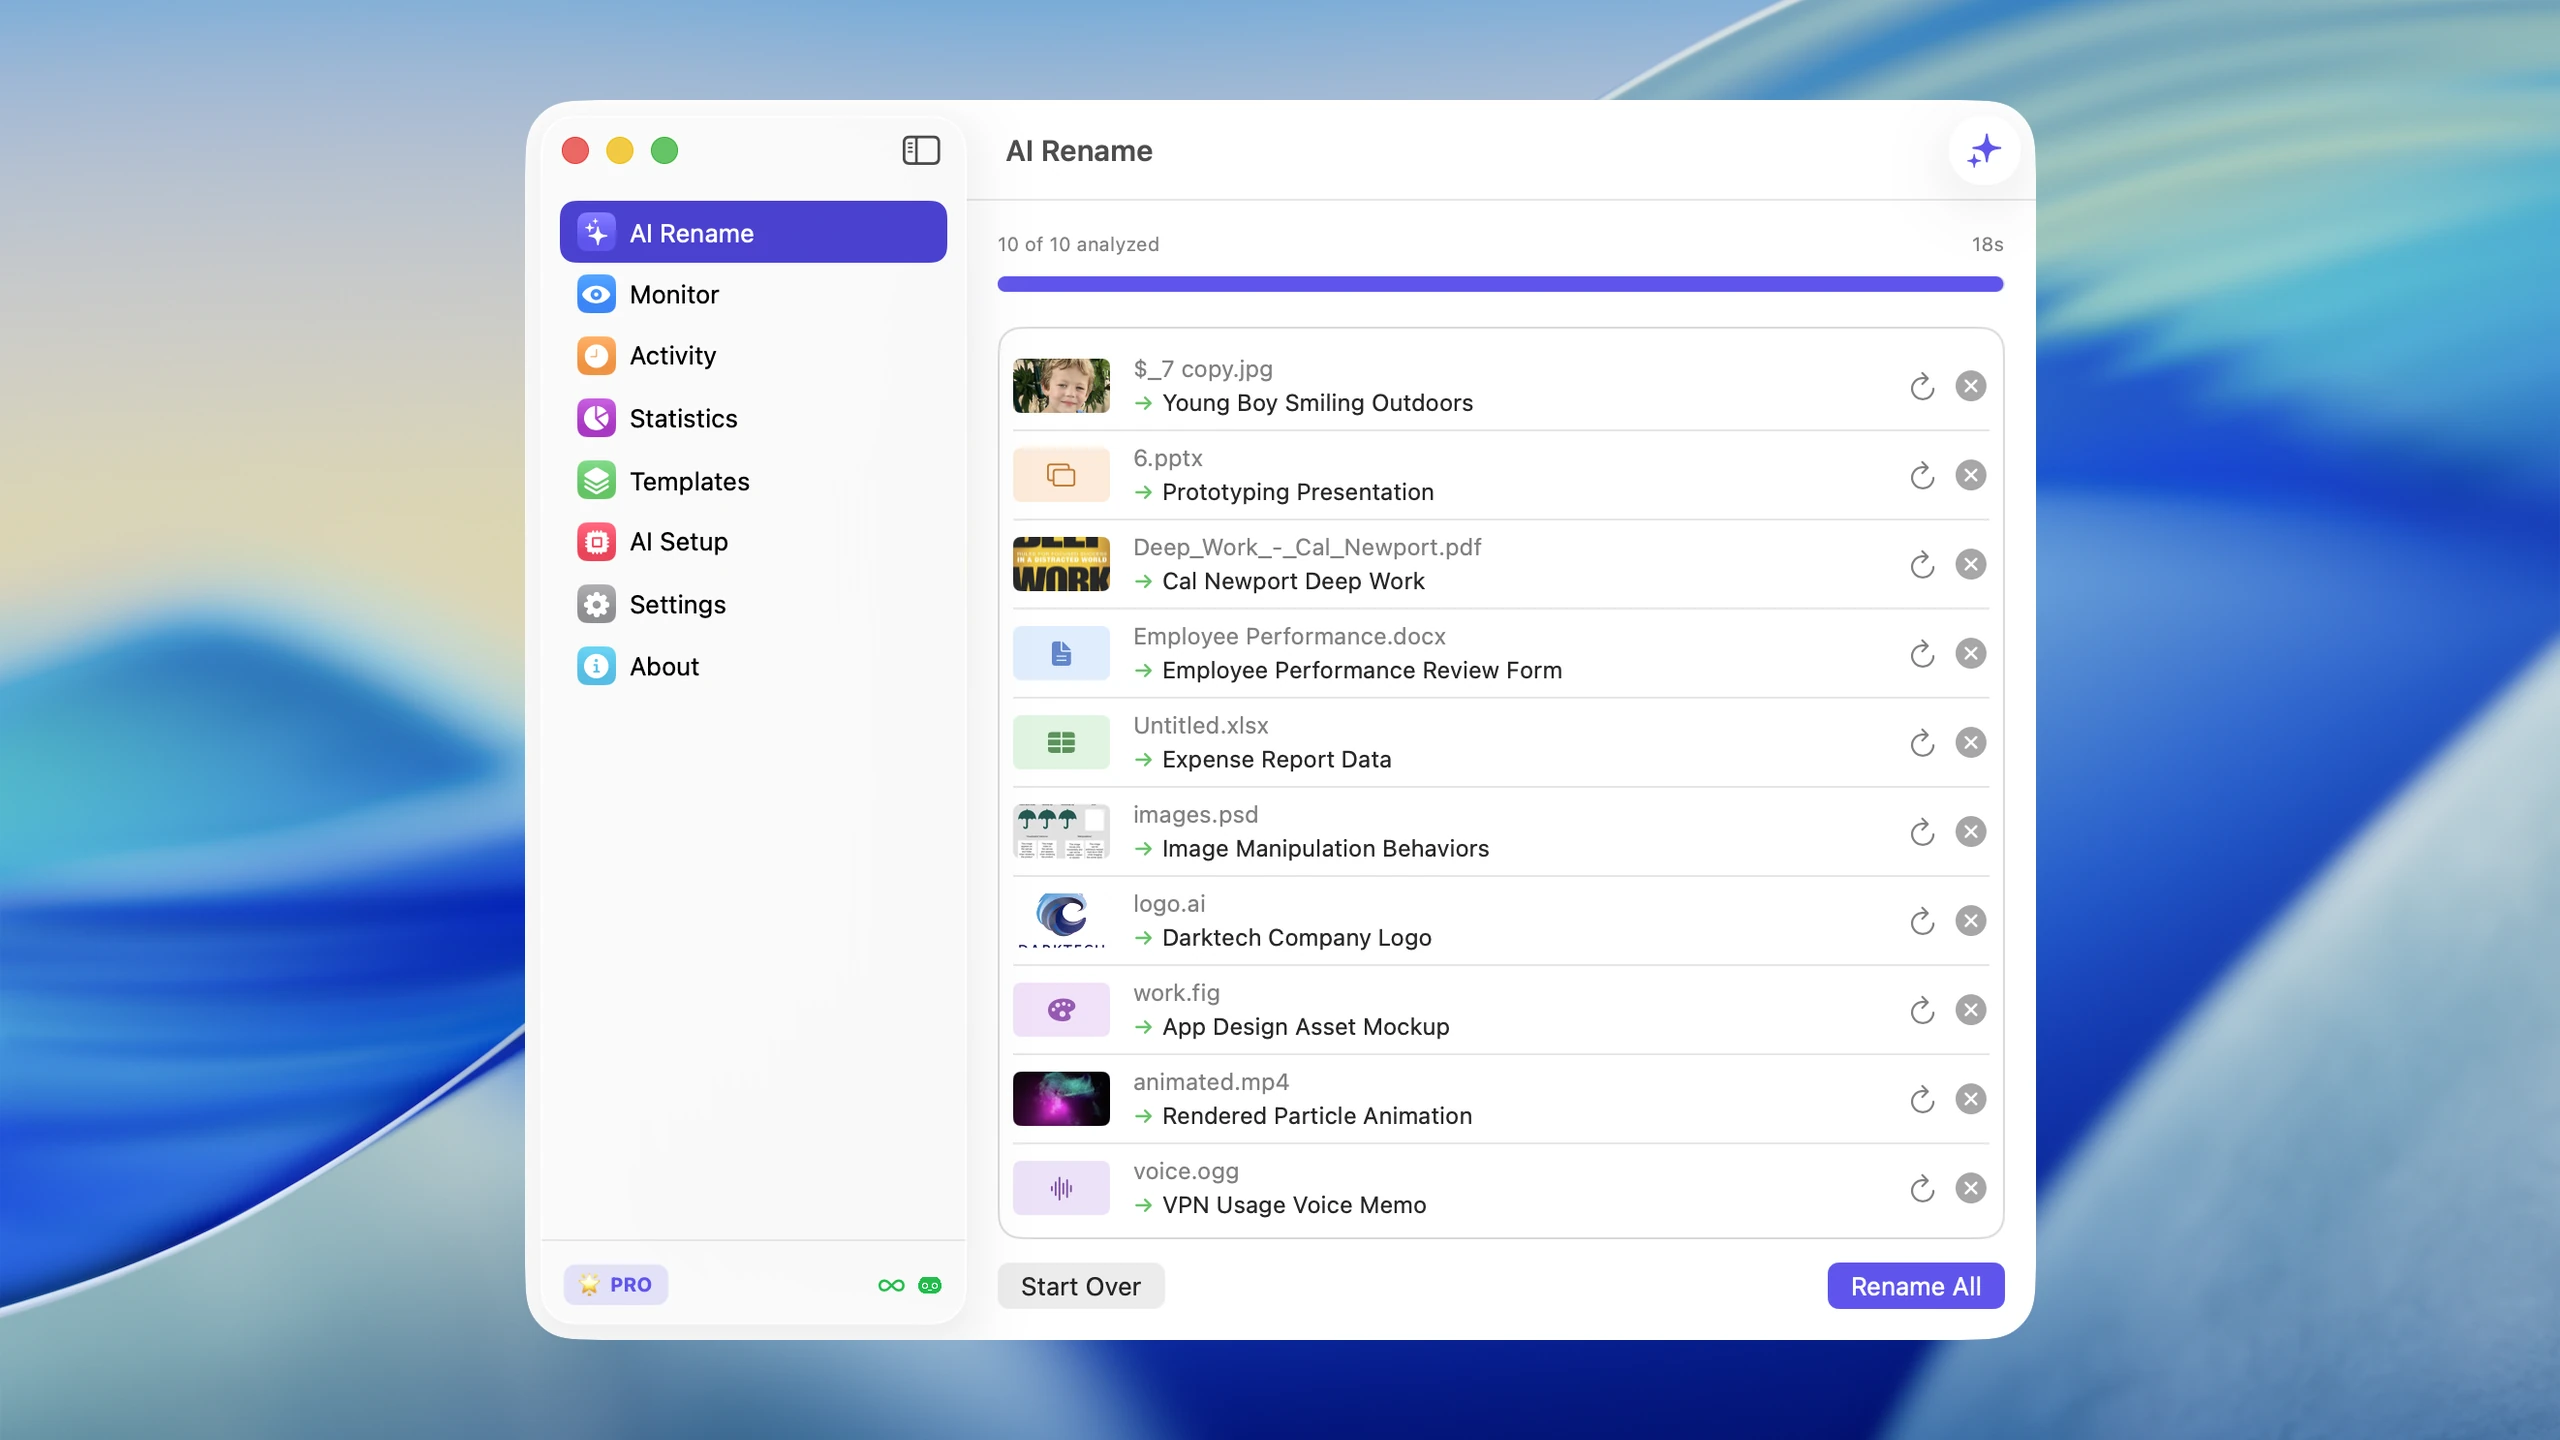Select the Deep Work PDF cover thumbnail
The width and height of the screenshot is (2560, 1440).
click(1061, 564)
